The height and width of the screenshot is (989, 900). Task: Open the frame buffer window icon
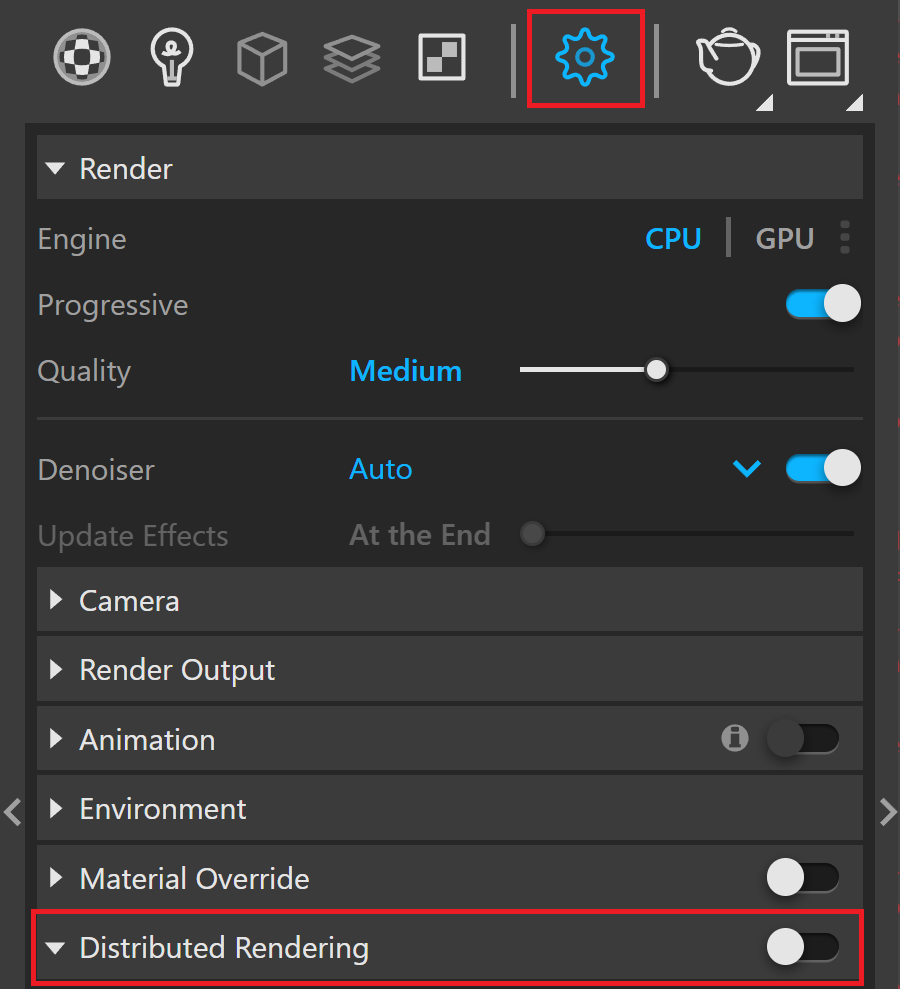[x=818, y=57]
